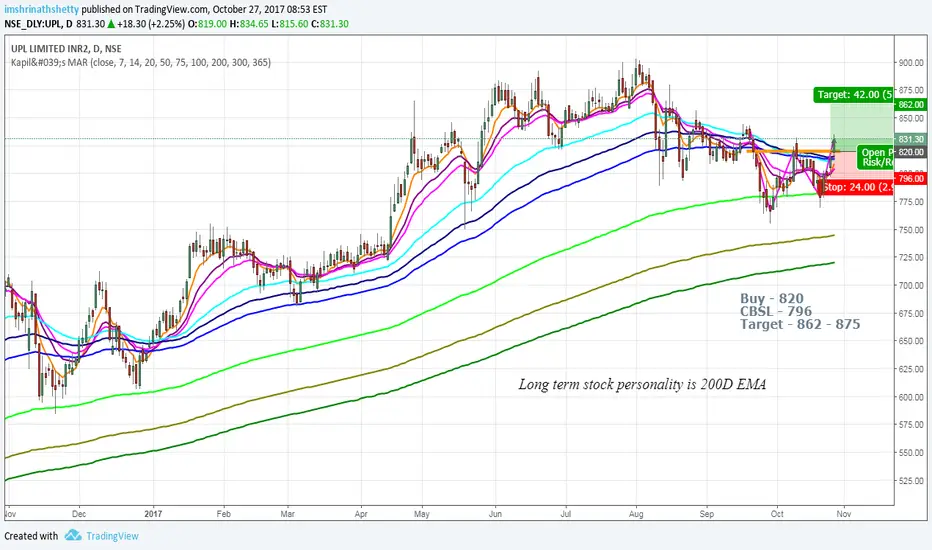Click the 862.00 green price tag

coord(911,105)
